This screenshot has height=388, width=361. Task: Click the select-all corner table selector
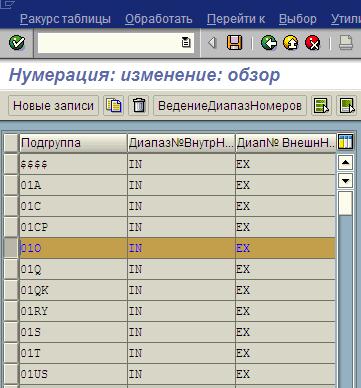tap(11, 143)
